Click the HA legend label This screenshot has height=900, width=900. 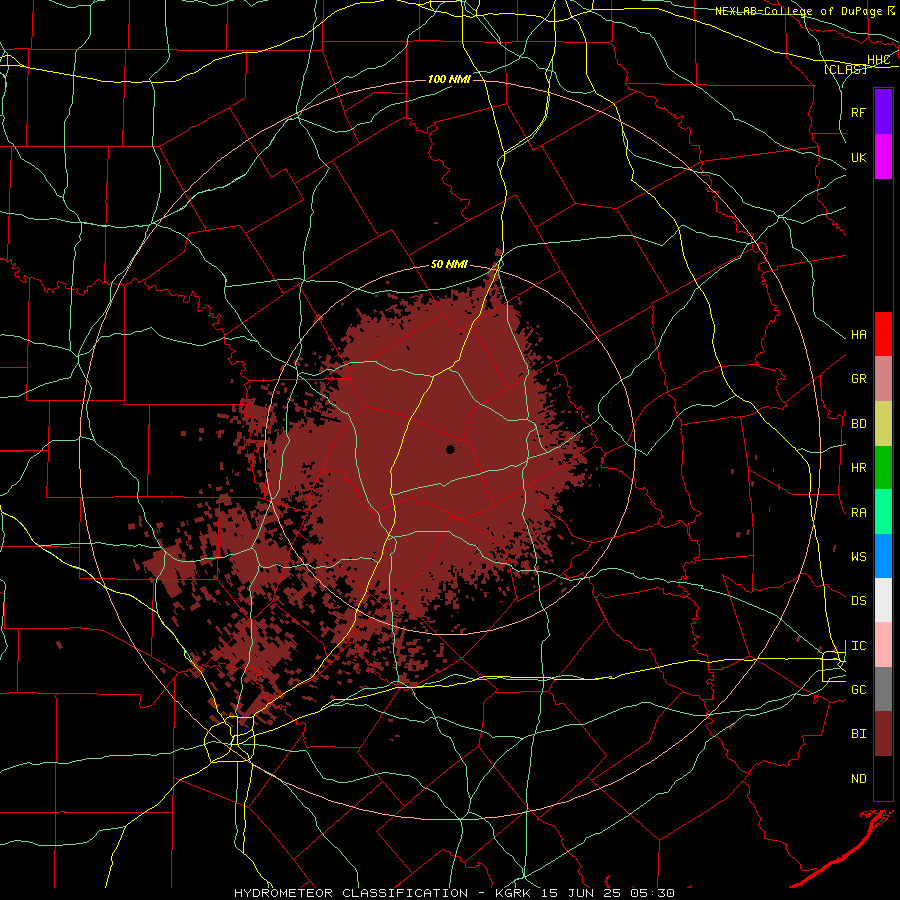point(859,335)
